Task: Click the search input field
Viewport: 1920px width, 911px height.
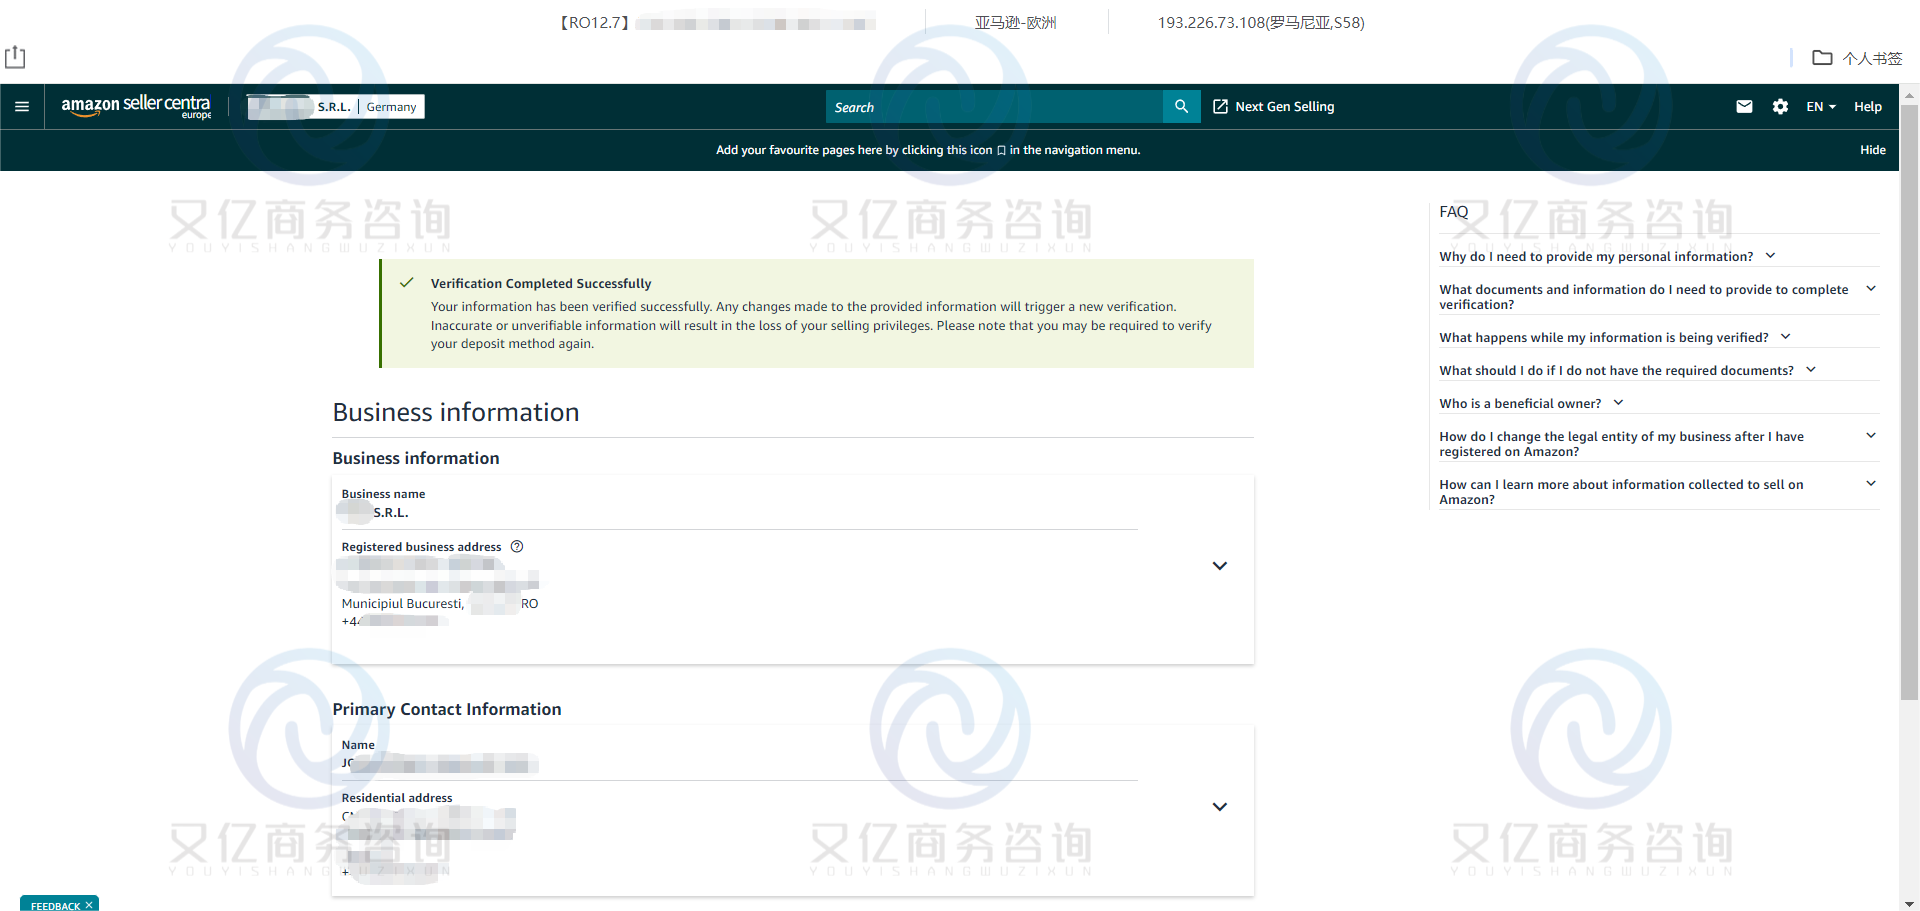Action: pos(995,106)
